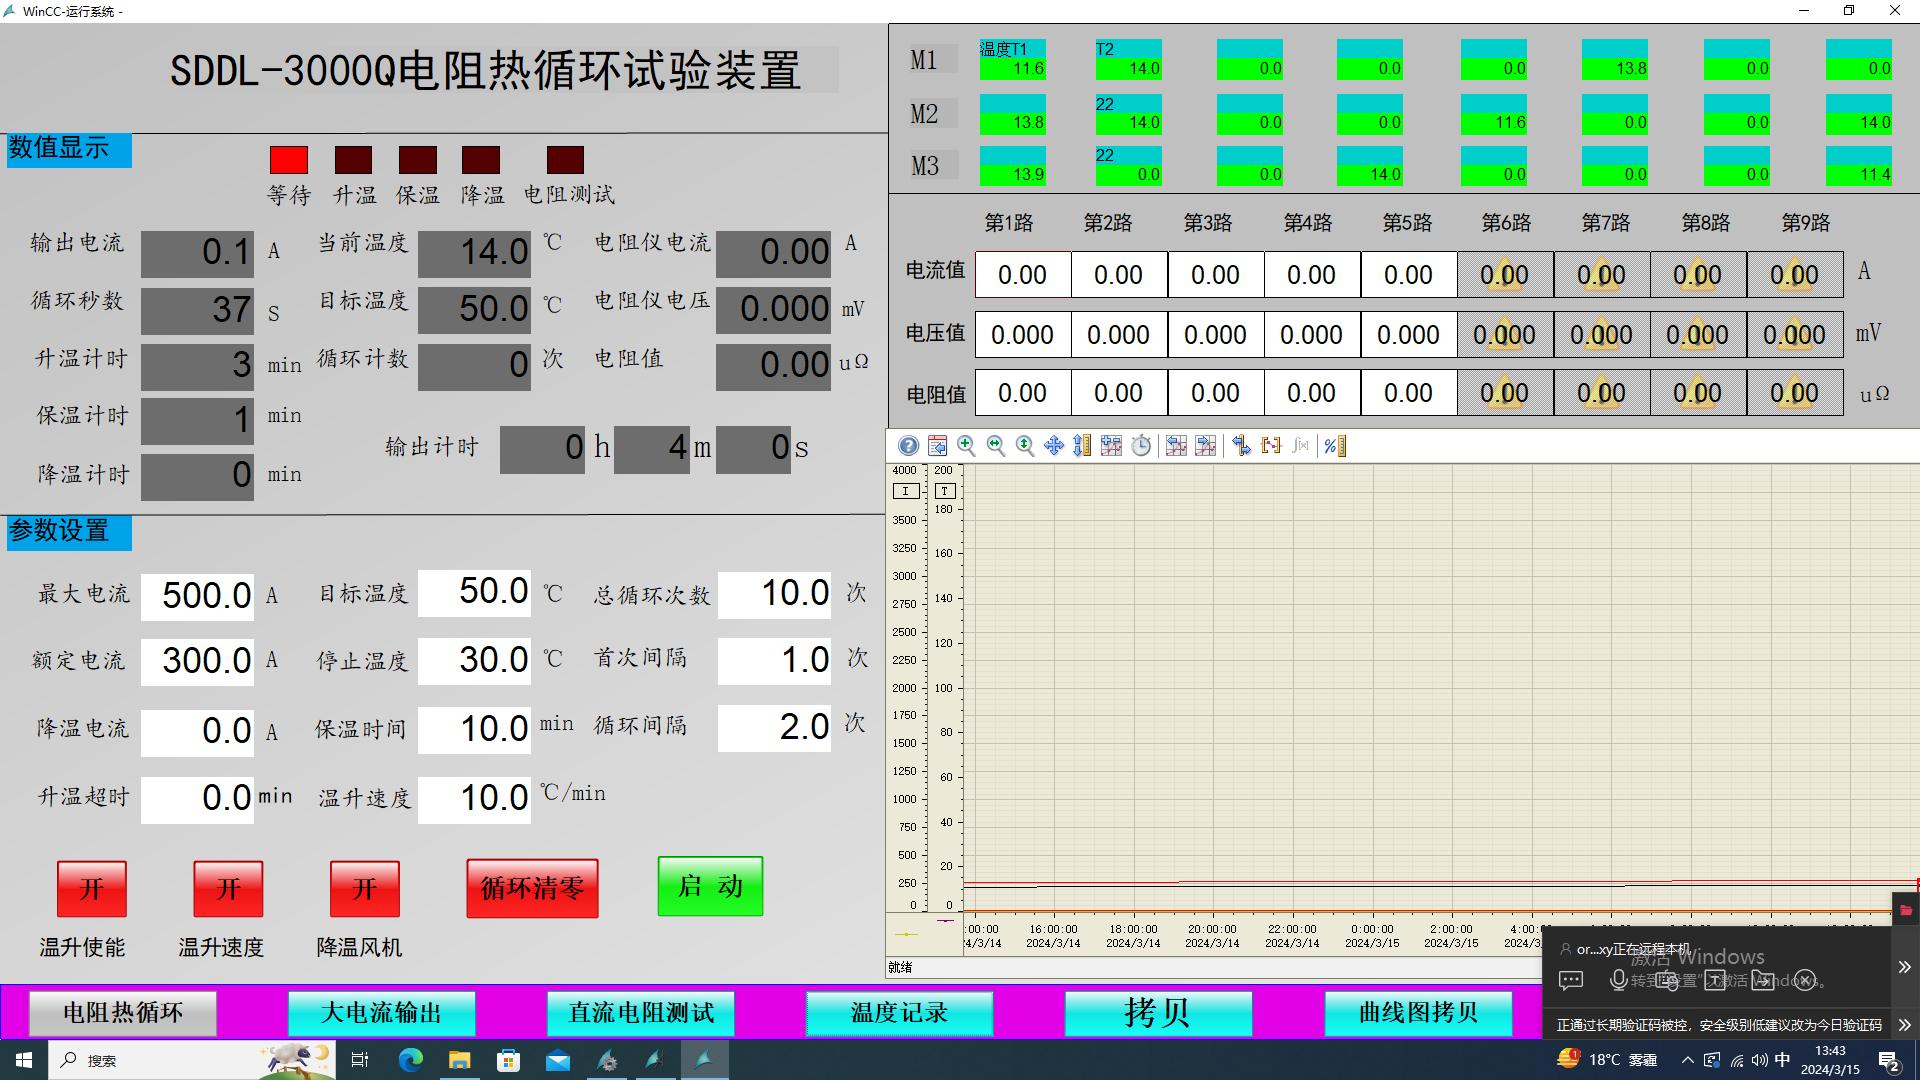The image size is (1920, 1080).
Task: Select the zoom-in magnifier tool
Action: coord(966,446)
